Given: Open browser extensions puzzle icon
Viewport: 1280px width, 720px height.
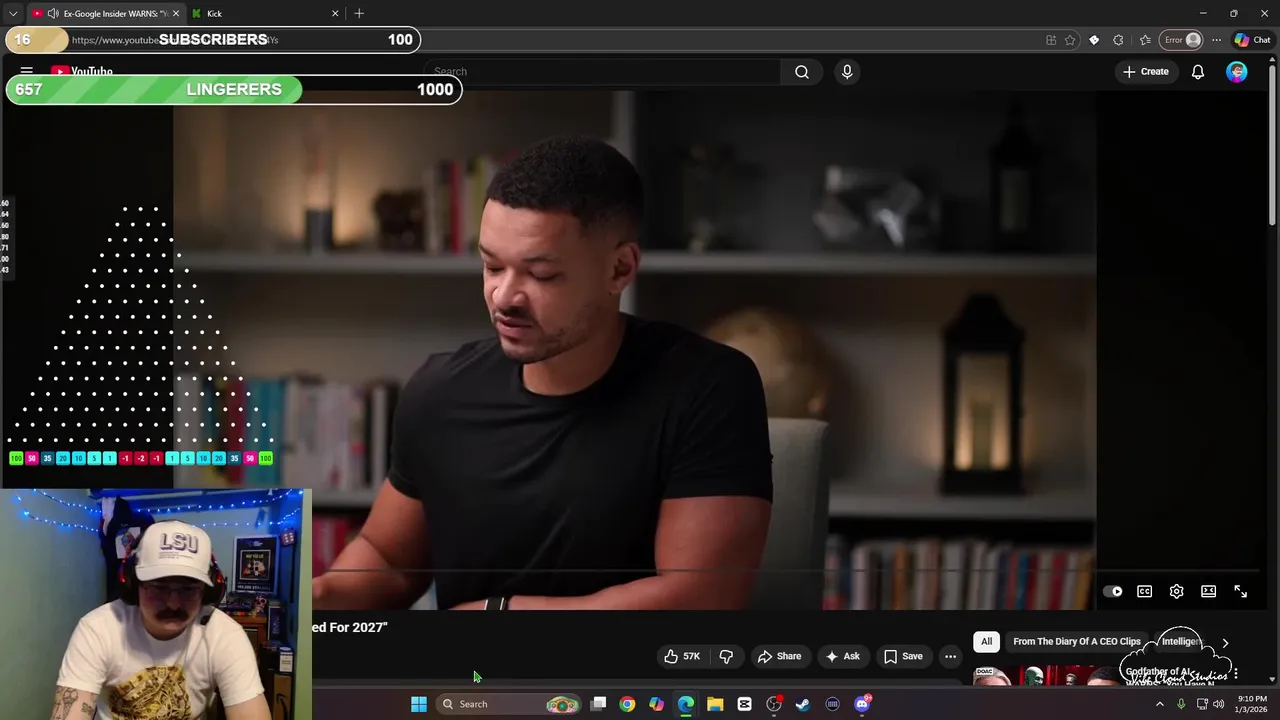Looking at the screenshot, I should coord(1118,40).
